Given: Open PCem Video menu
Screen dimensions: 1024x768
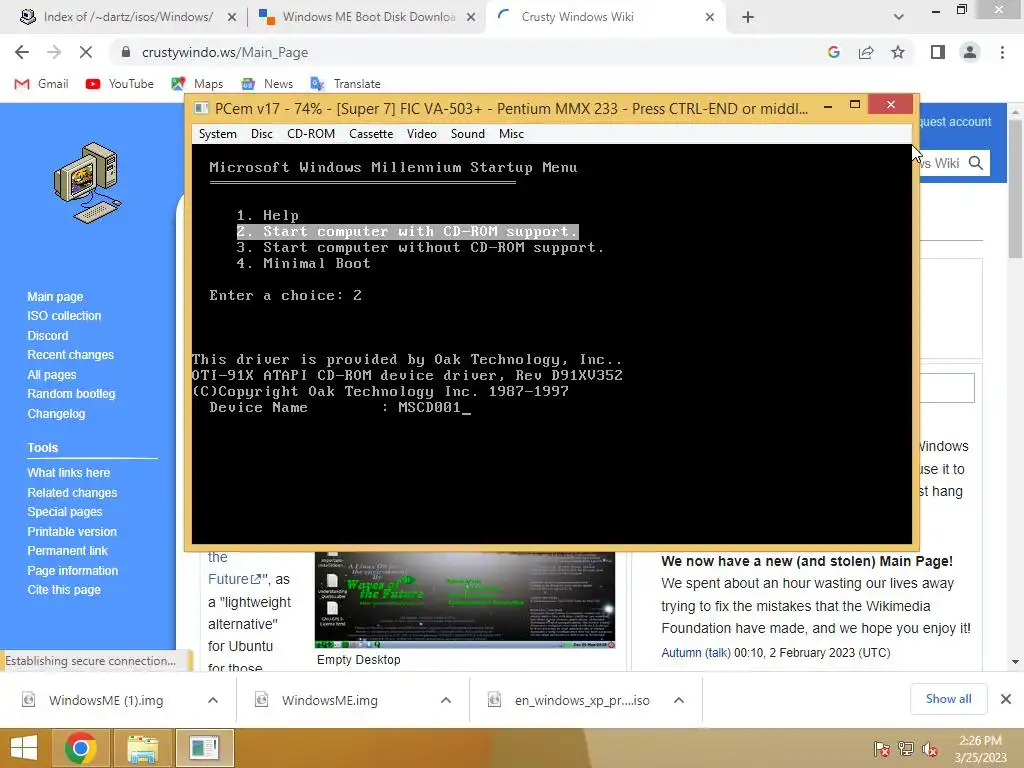Looking at the screenshot, I should click(x=422, y=134).
